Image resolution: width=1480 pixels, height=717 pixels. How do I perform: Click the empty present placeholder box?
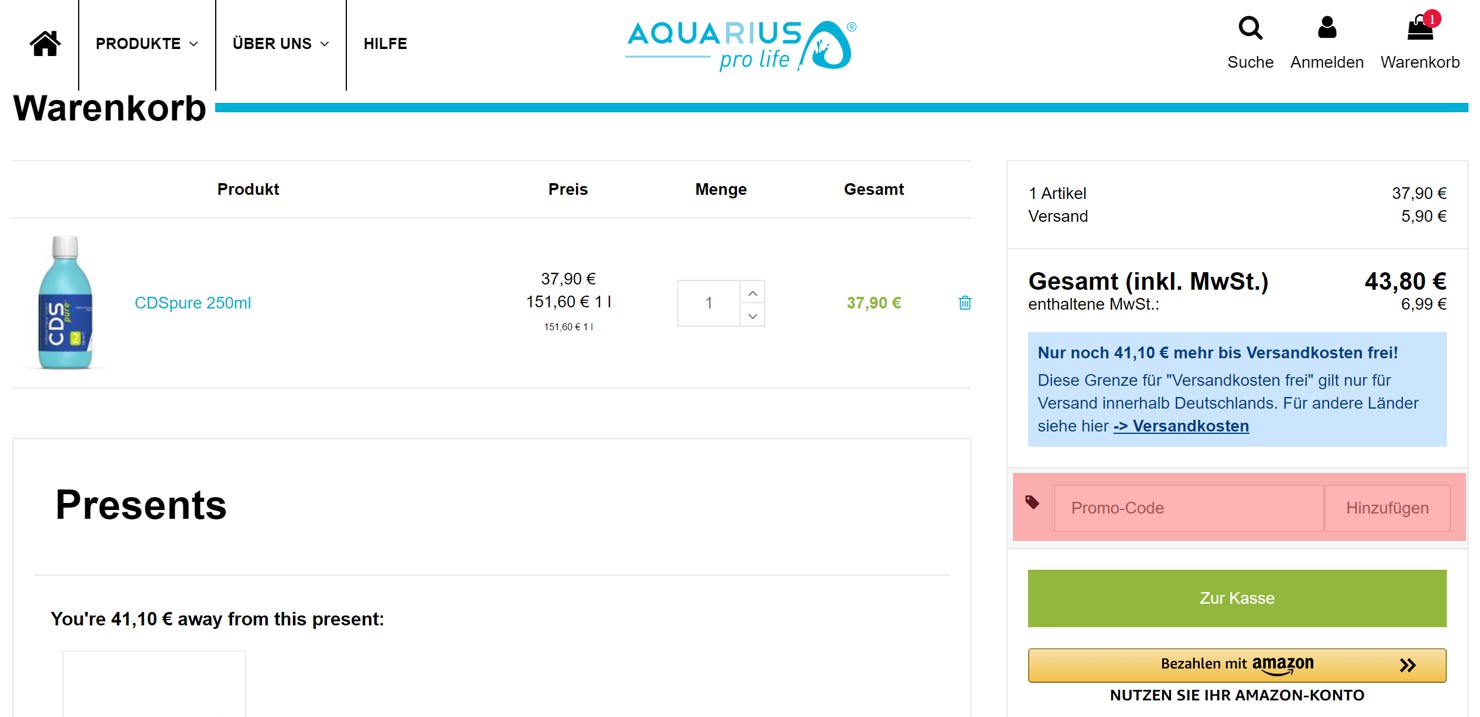154,684
